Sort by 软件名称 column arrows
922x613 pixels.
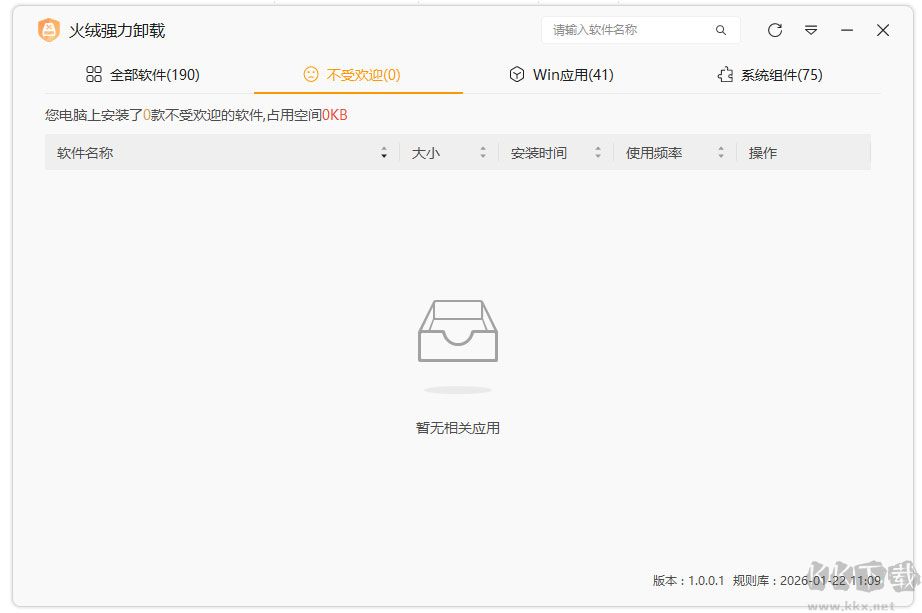384,153
